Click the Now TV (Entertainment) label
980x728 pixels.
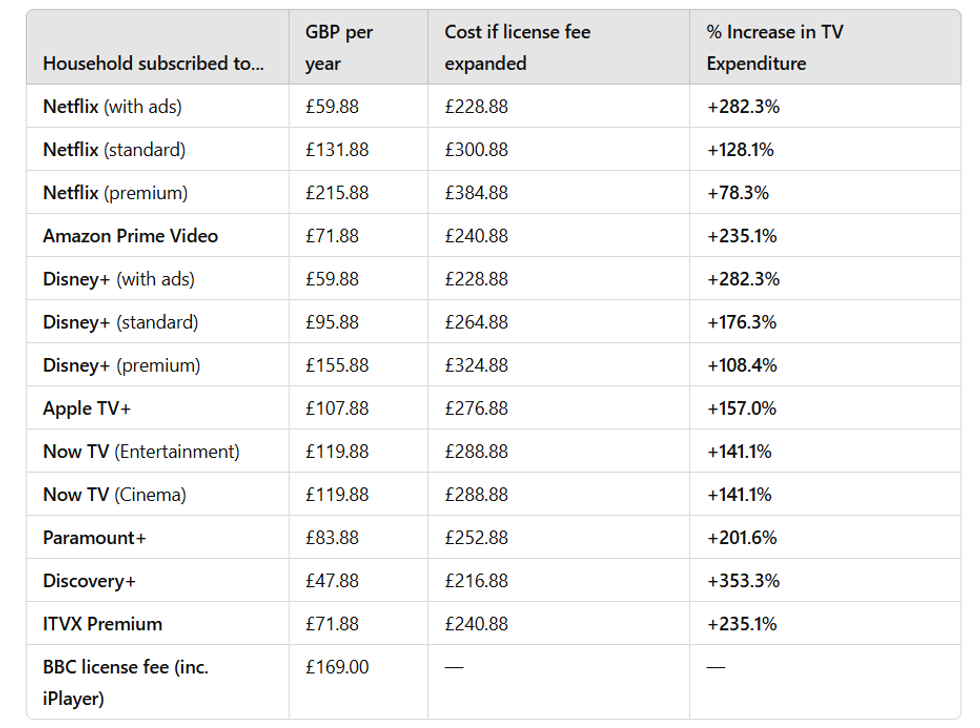coord(141,451)
